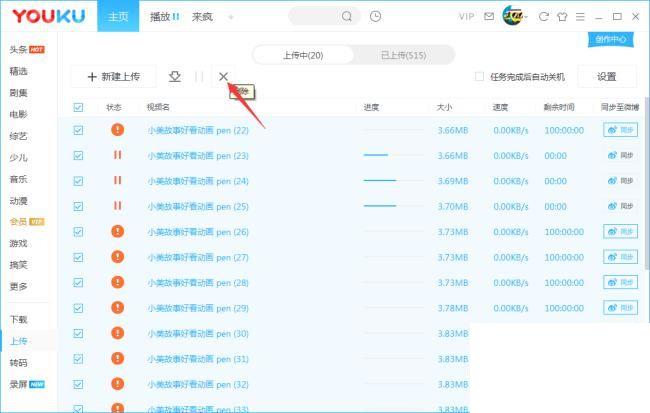The width and height of the screenshot is (650, 413).
Task: Enable auto shutdown after tasks complete
Action: [479, 76]
